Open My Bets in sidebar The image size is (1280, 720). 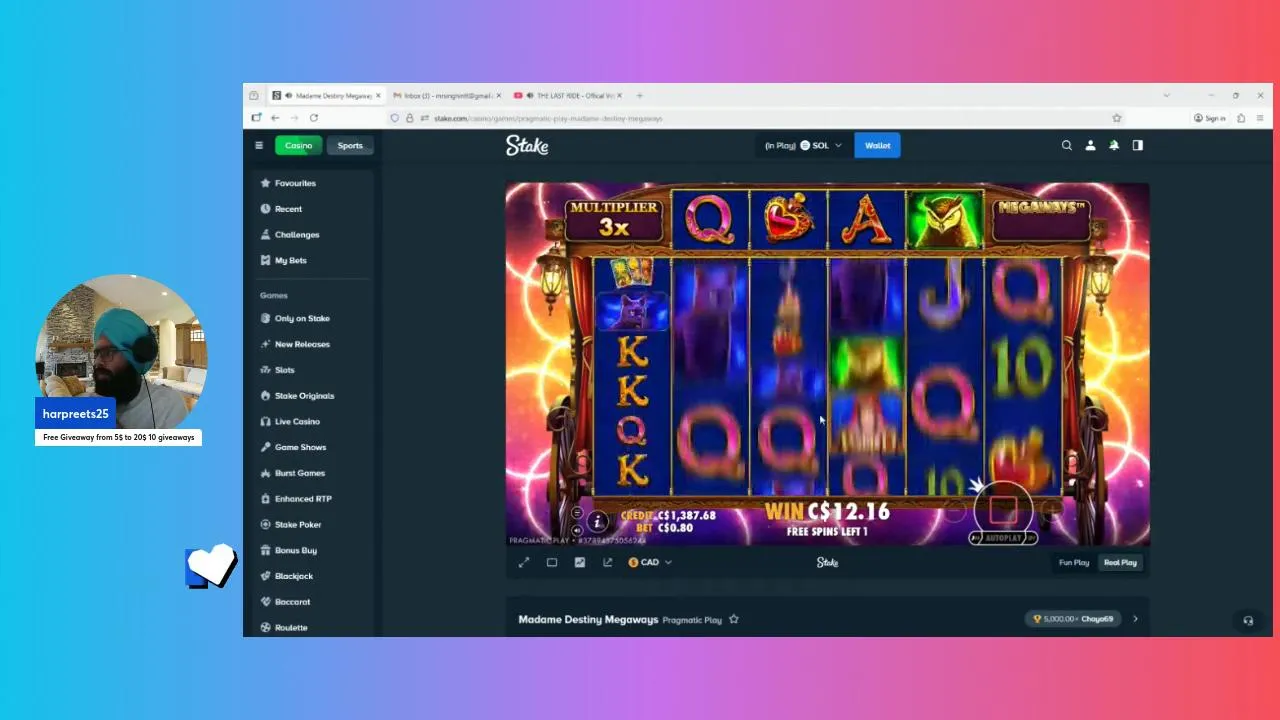(x=310, y=260)
